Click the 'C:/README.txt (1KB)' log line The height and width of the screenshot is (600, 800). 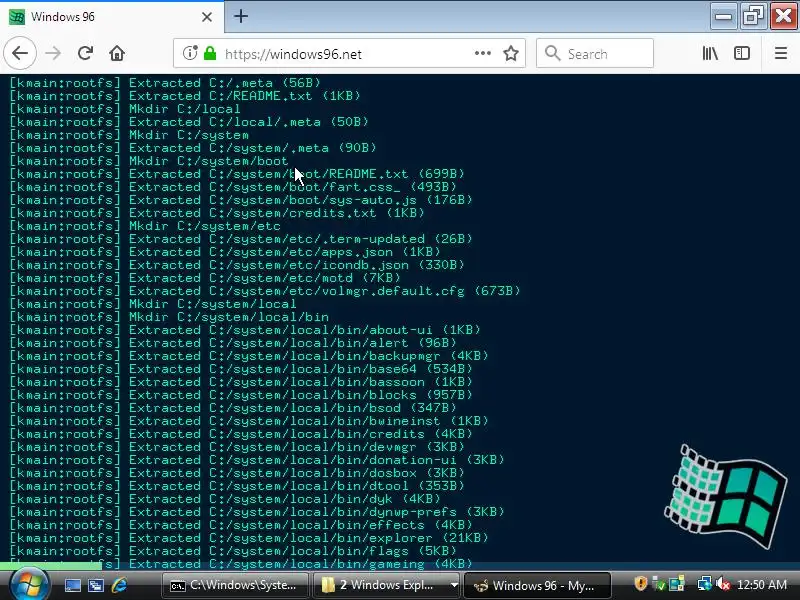click(185, 96)
